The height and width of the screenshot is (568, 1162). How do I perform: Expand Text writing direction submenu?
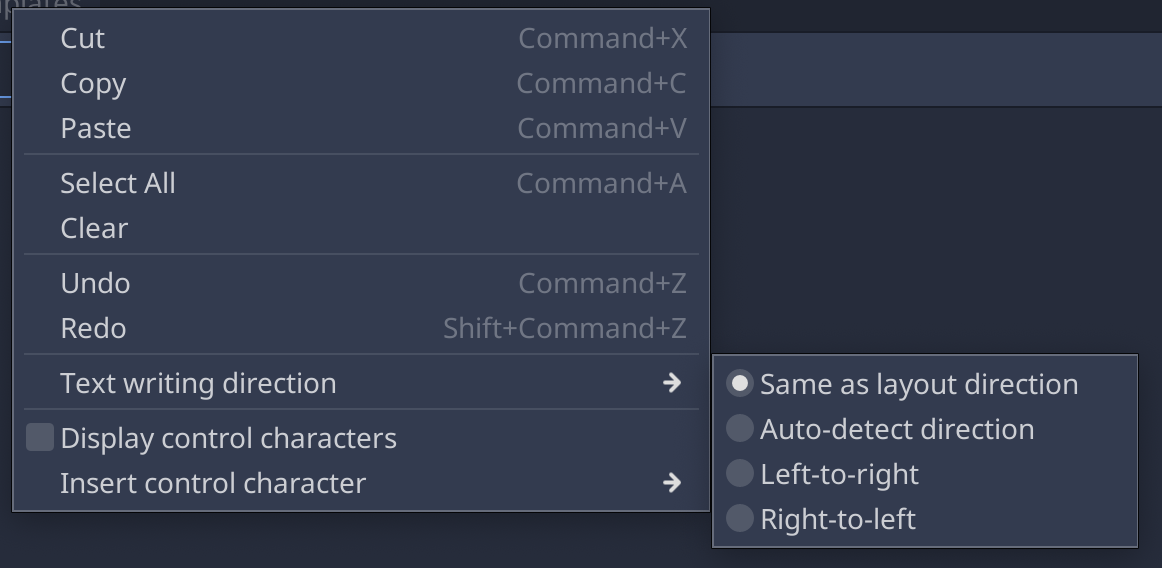pos(362,383)
